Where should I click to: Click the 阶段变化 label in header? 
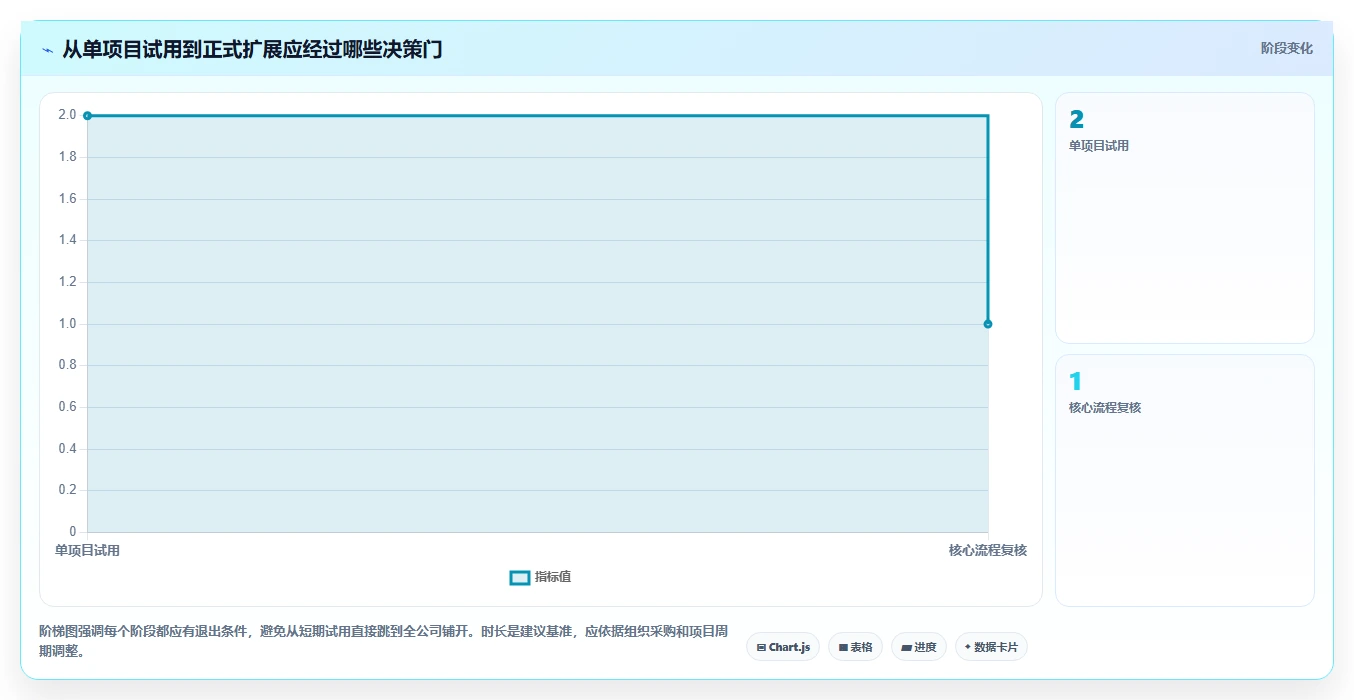[x=1286, y=48]
